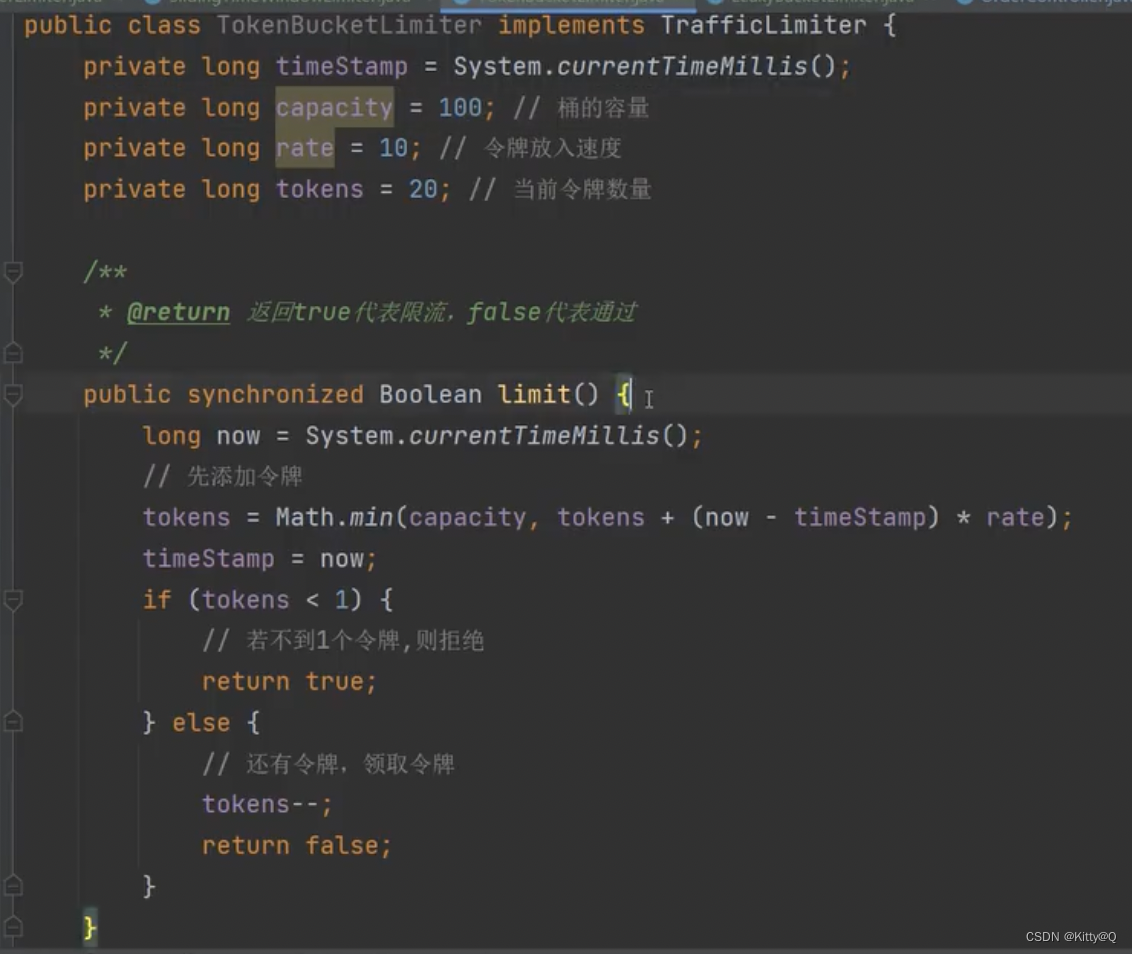This screenshot has width=1132, height=954.
Task: Click the return false statement
Action: (297, 845)
